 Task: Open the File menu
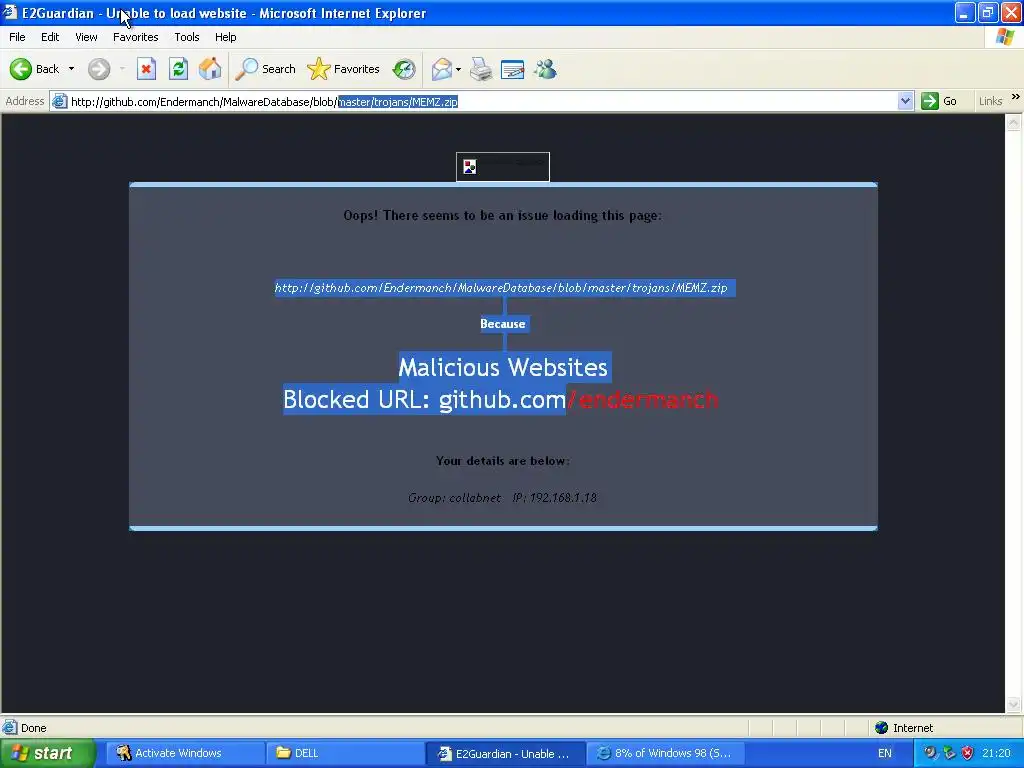point(18,37)
